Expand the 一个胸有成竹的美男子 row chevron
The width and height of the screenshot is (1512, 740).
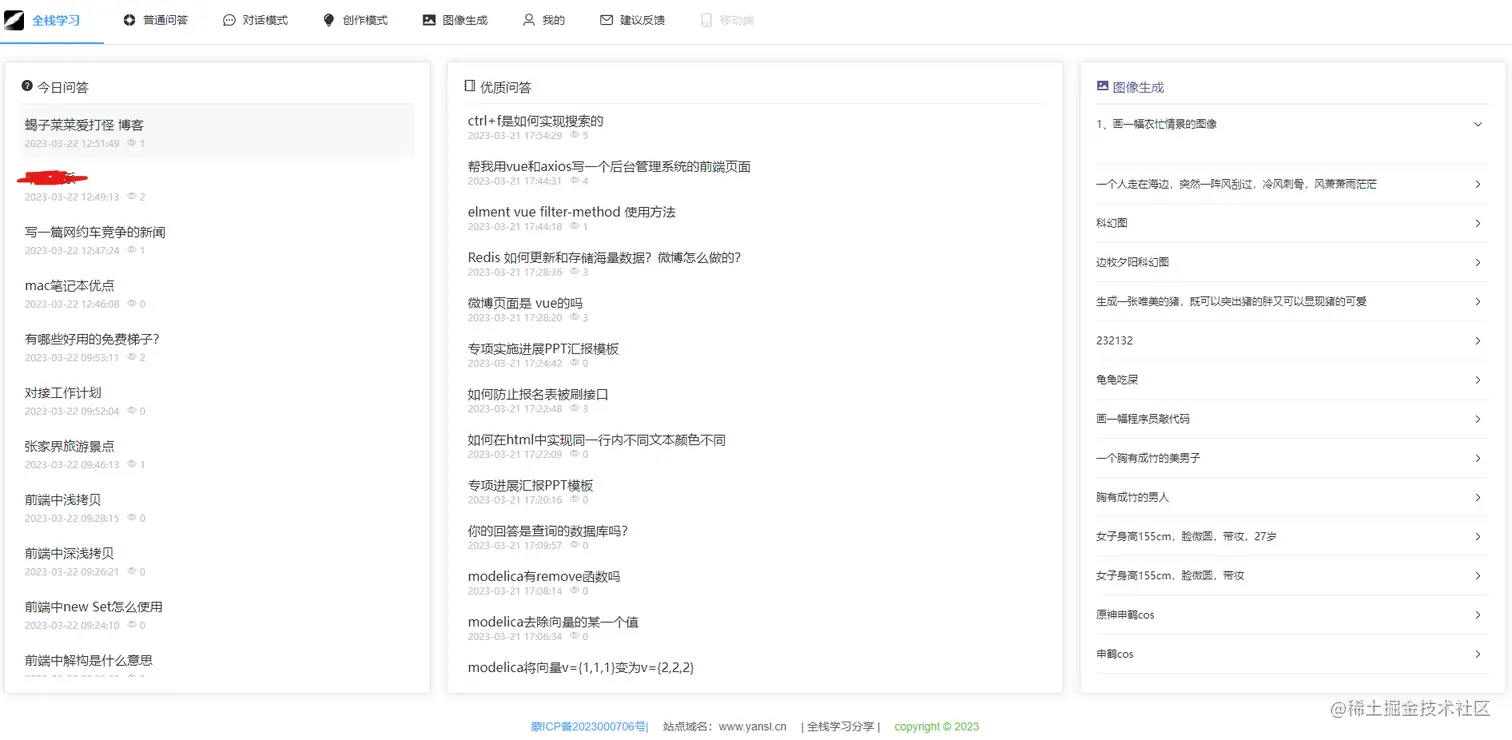point(1477,458)
